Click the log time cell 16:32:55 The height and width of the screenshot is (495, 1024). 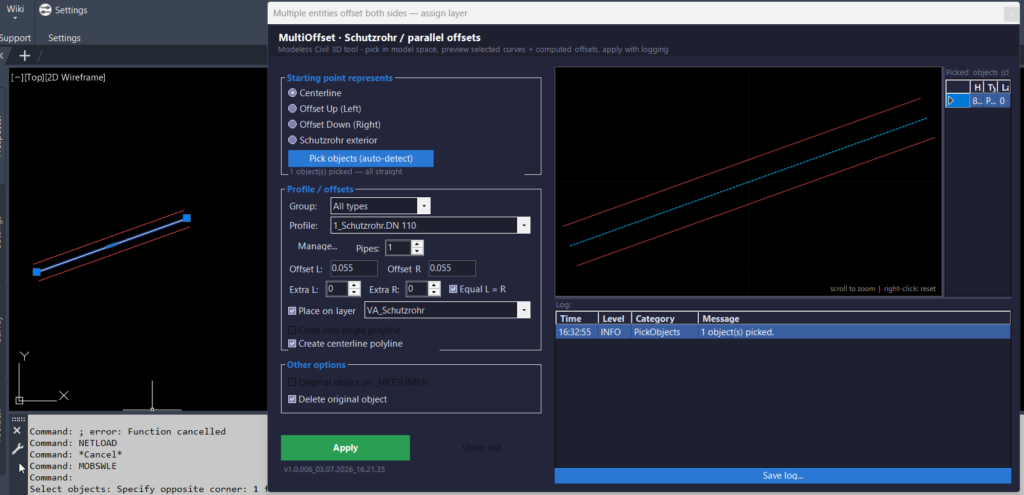tap(575, 332)
